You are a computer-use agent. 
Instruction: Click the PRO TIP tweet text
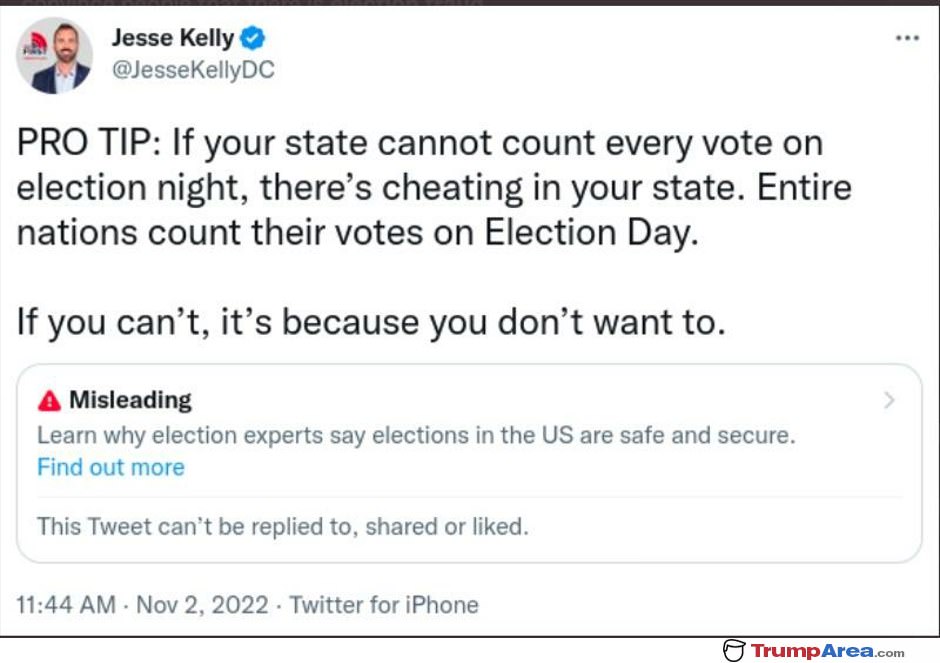pyautogui.click(x=434, y=188)
